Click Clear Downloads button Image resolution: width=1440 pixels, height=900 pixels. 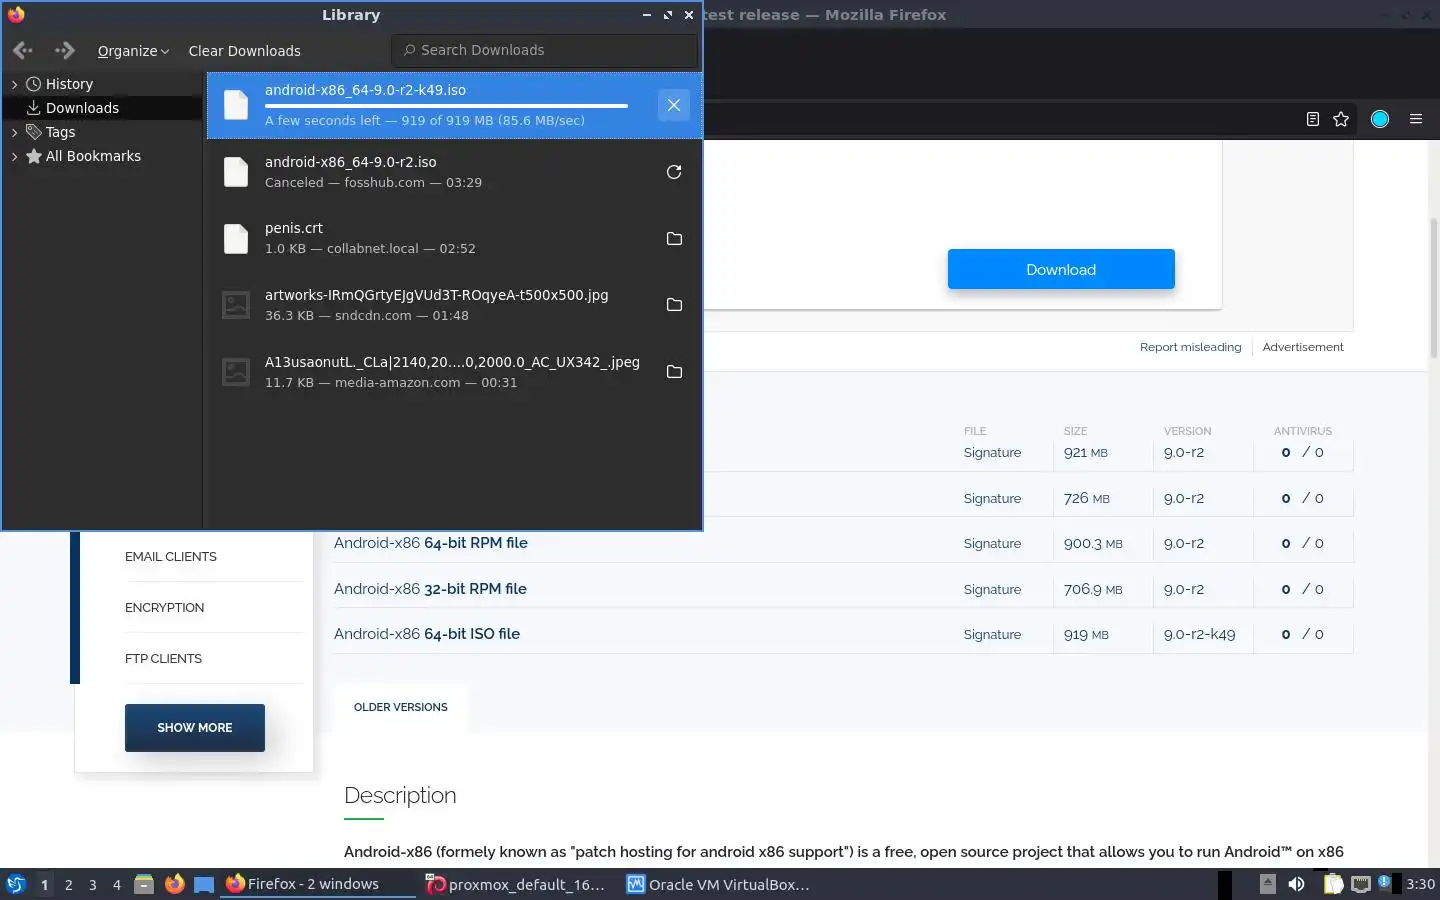click(x=244, y=51)
